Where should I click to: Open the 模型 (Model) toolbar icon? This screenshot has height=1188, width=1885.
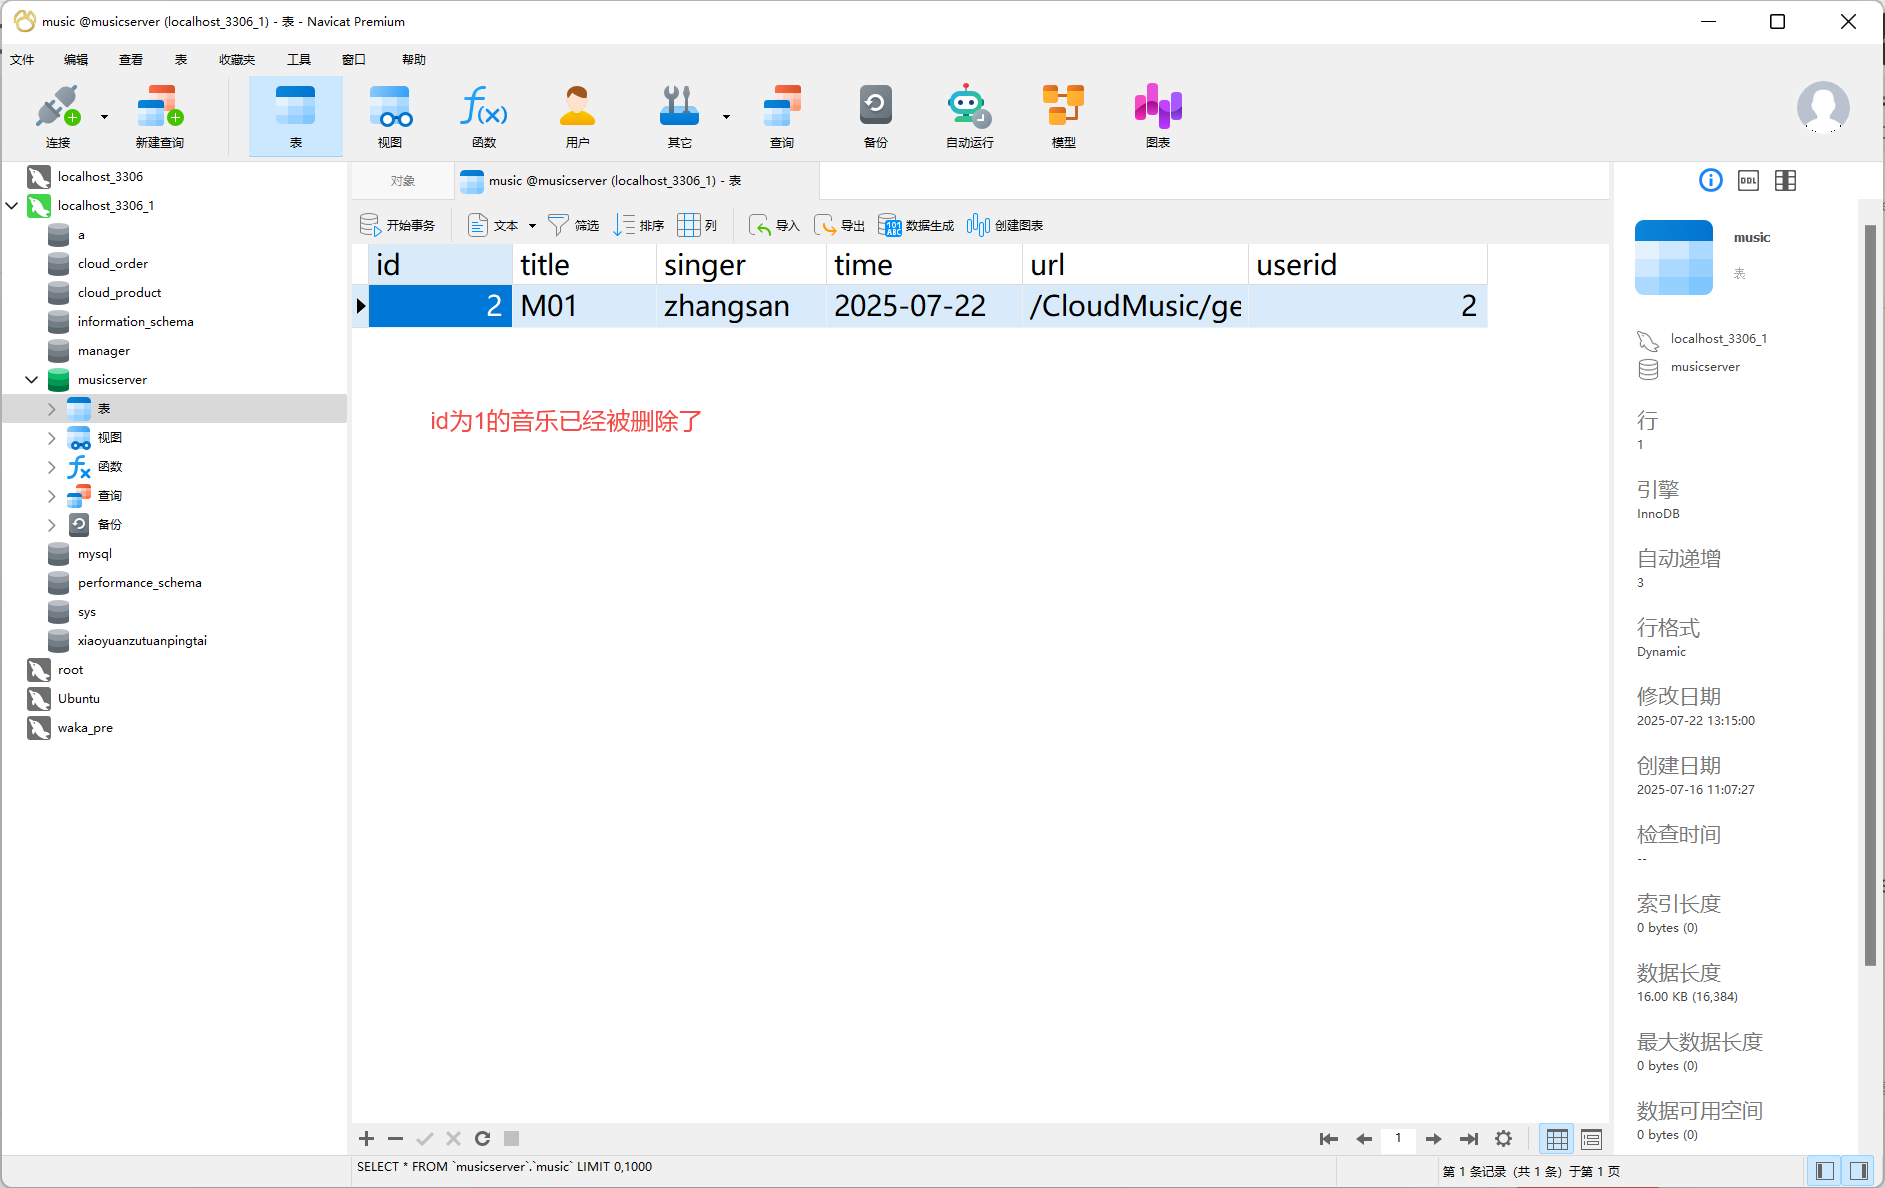click(1064, 116)
